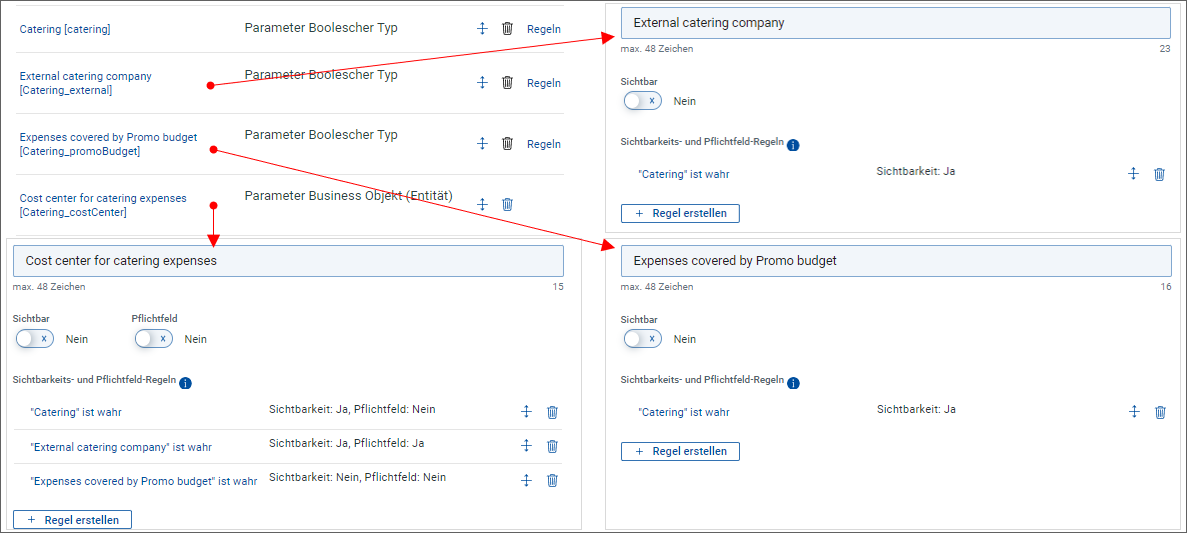1187x533 pixels.
Task: Delete the Catering parameter with trash icon
Action: [507, 29]
